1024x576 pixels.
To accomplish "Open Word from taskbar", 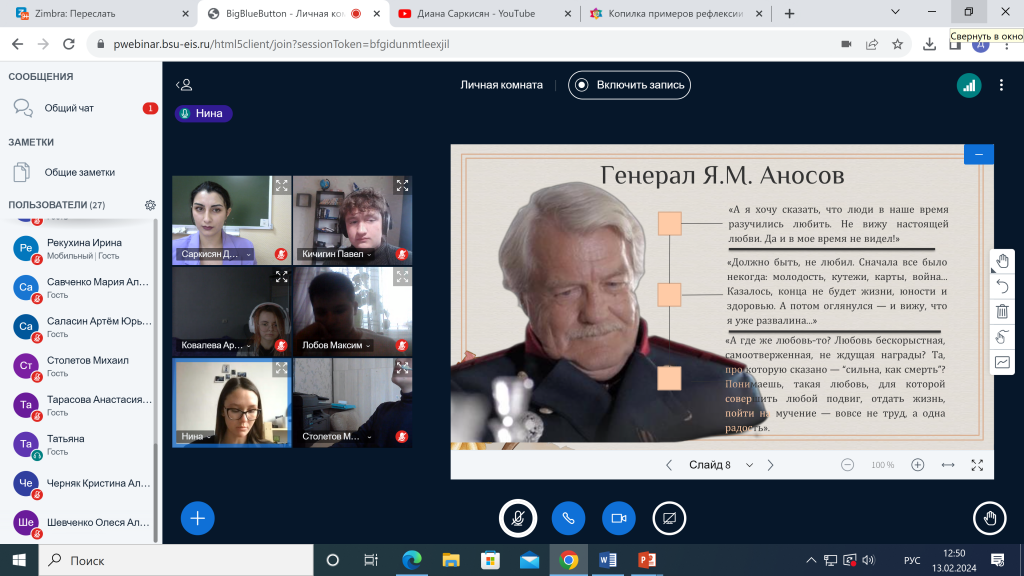I will pos(607,560).
